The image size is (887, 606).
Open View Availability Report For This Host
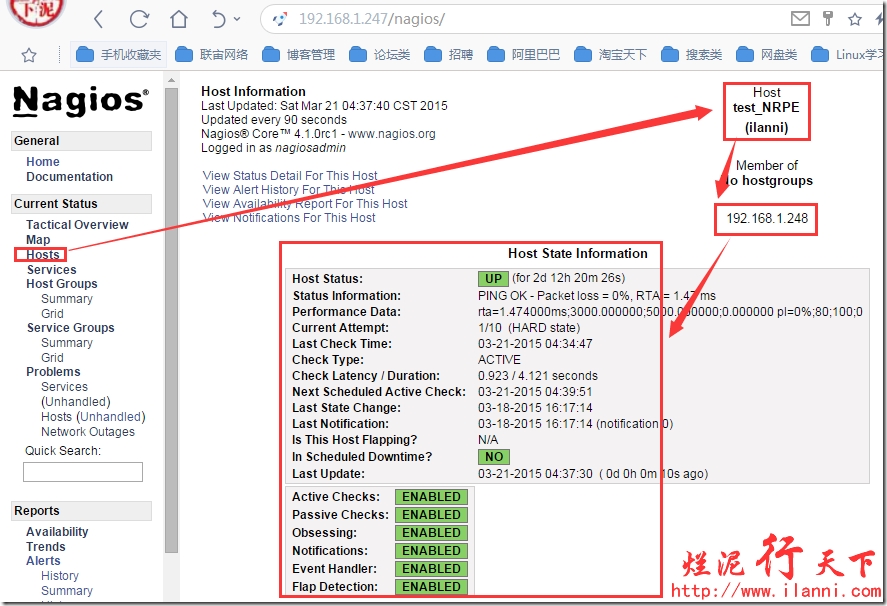[305, 204]
